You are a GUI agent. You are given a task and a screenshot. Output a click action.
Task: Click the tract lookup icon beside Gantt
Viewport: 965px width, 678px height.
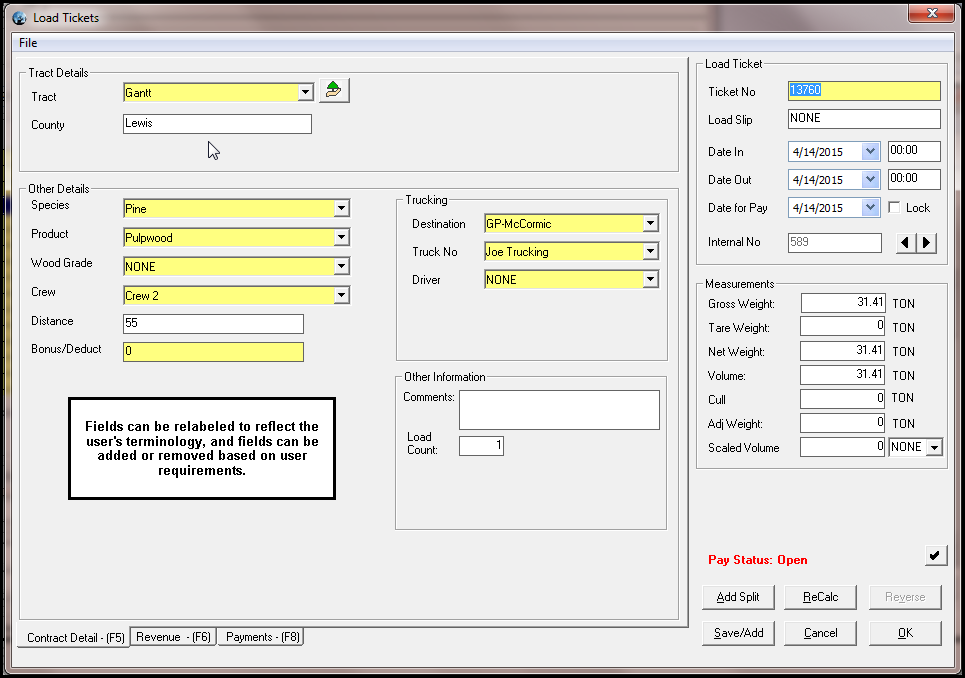334,90
